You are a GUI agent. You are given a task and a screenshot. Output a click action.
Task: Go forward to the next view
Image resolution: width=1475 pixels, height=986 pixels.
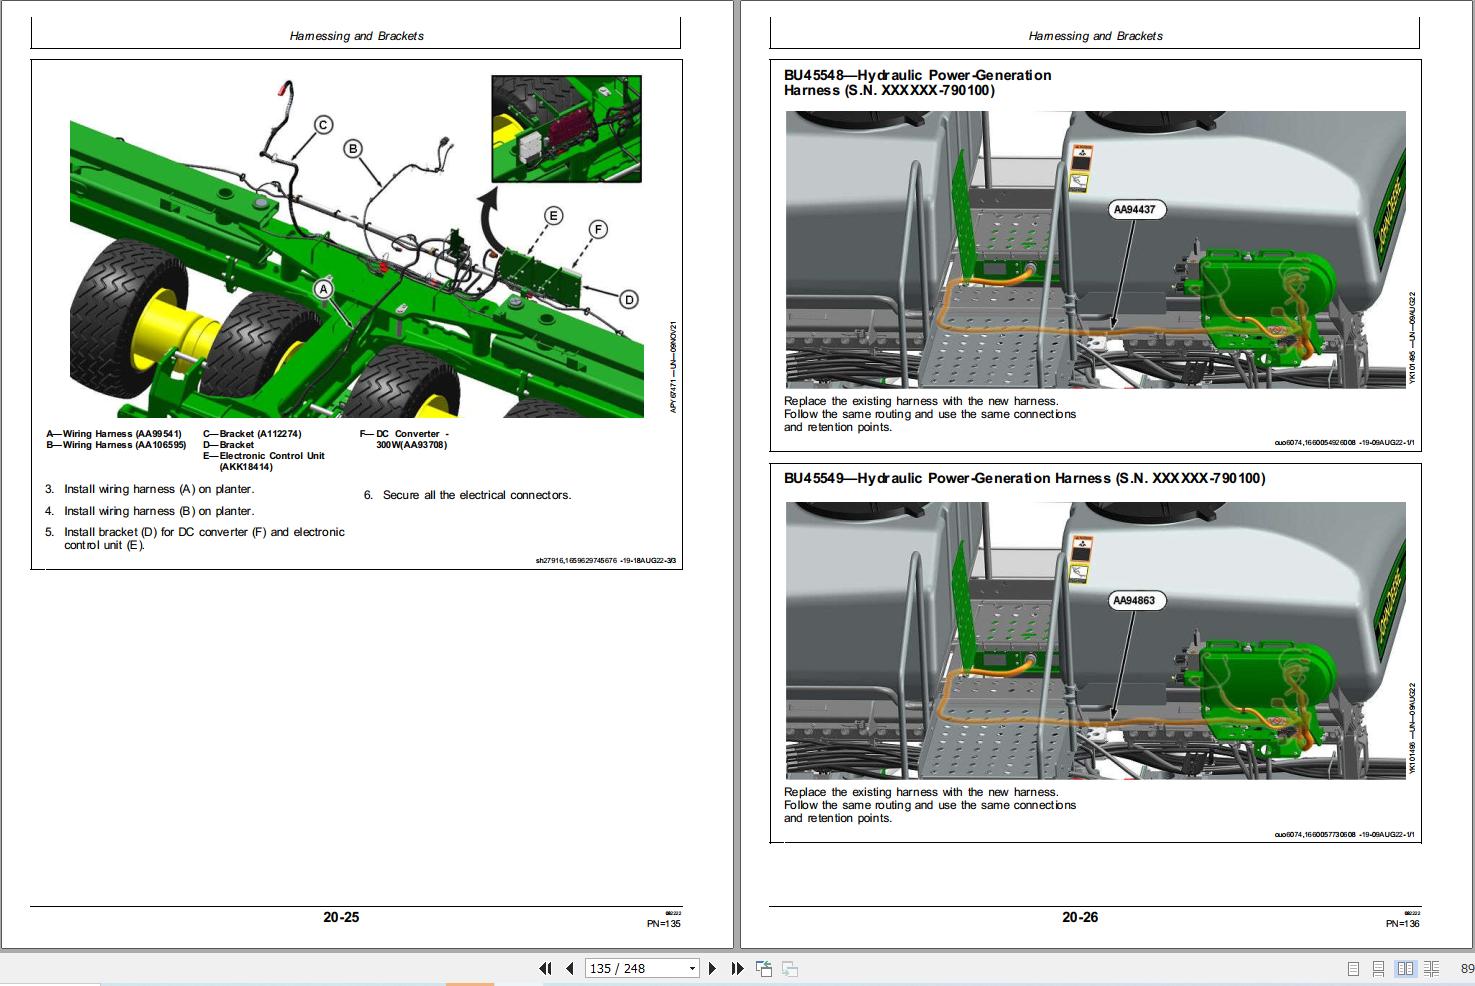click(789, 968)
